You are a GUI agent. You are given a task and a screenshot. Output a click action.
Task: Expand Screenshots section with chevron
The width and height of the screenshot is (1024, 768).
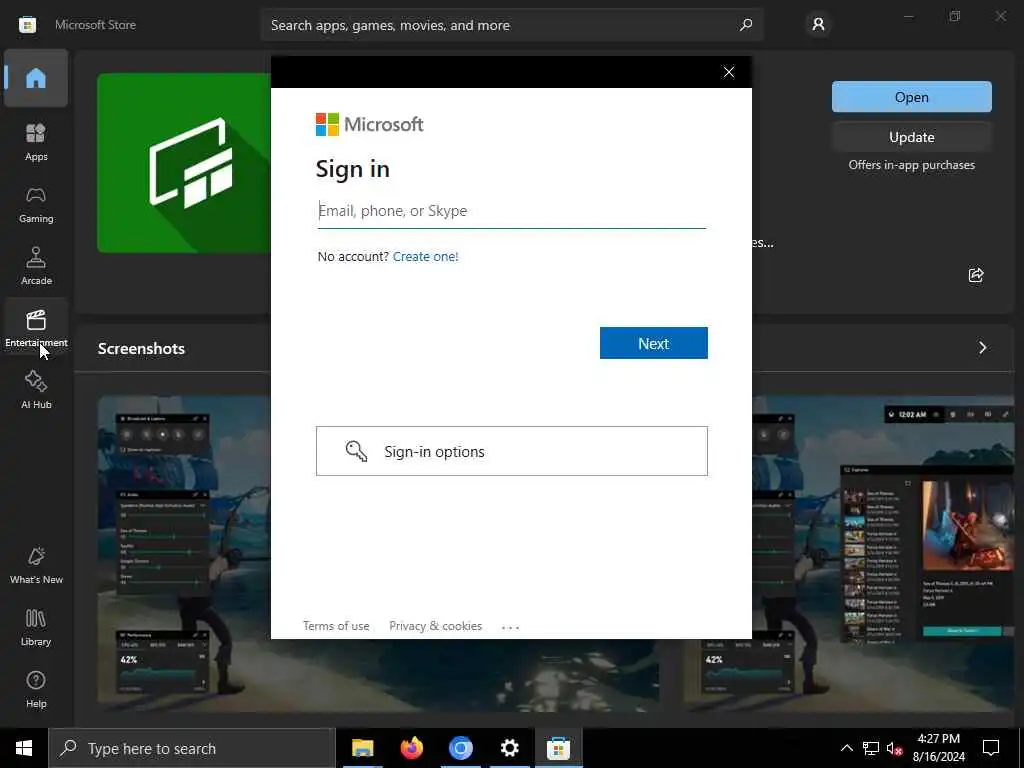[x=982, y=347]
